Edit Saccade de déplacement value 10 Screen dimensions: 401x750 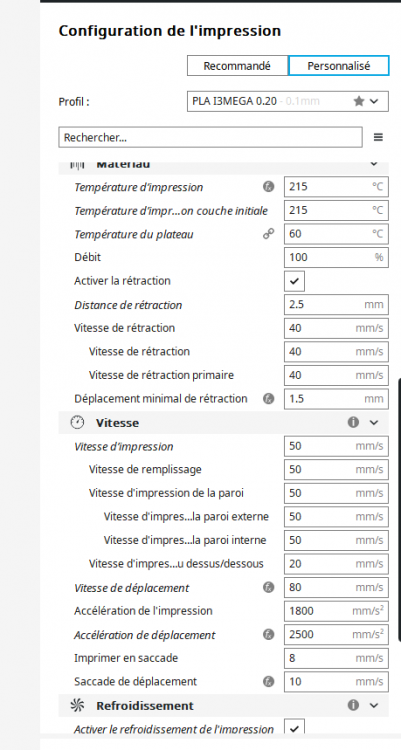click(x=336, y=682)
